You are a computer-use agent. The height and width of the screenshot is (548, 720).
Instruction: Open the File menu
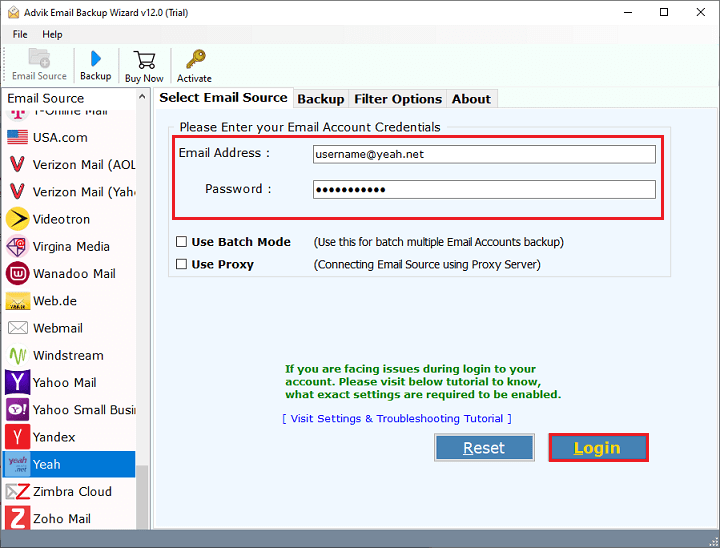[20, 34]
